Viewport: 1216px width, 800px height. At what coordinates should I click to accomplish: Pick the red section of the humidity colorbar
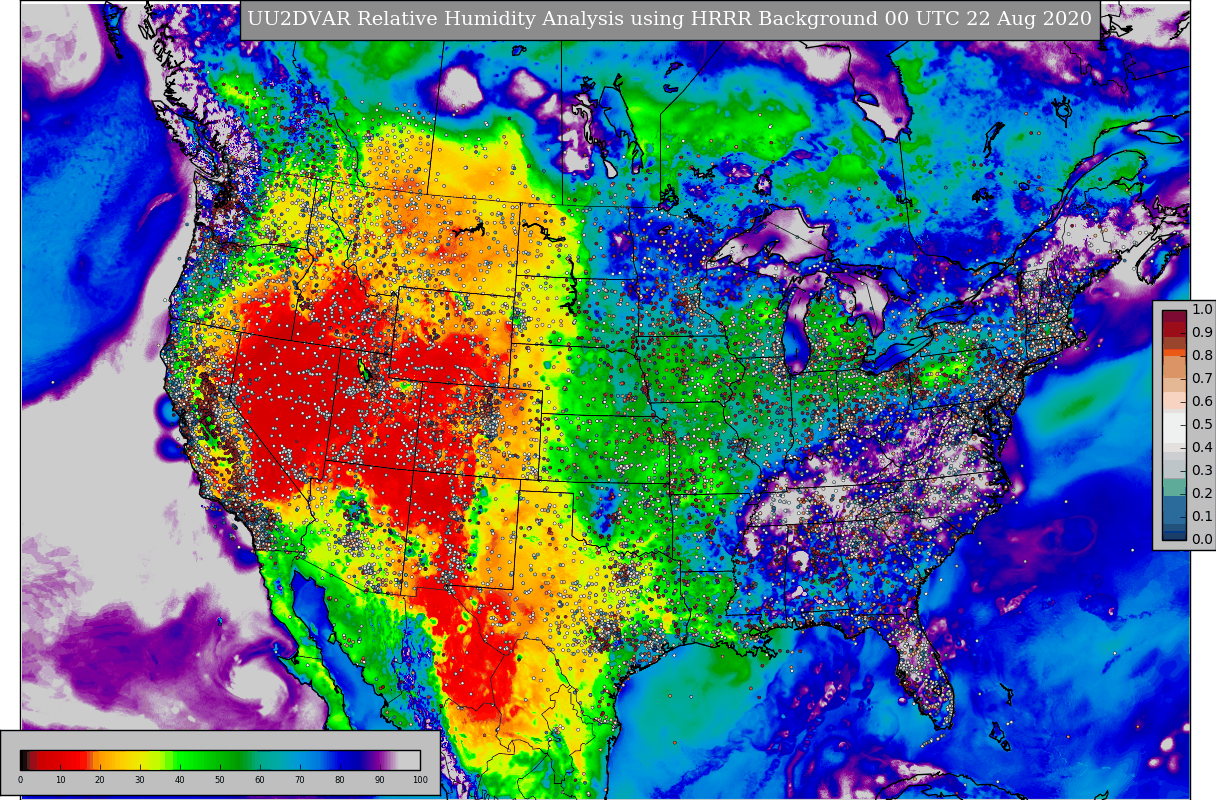pyautogui.click(x=60, y=760)
